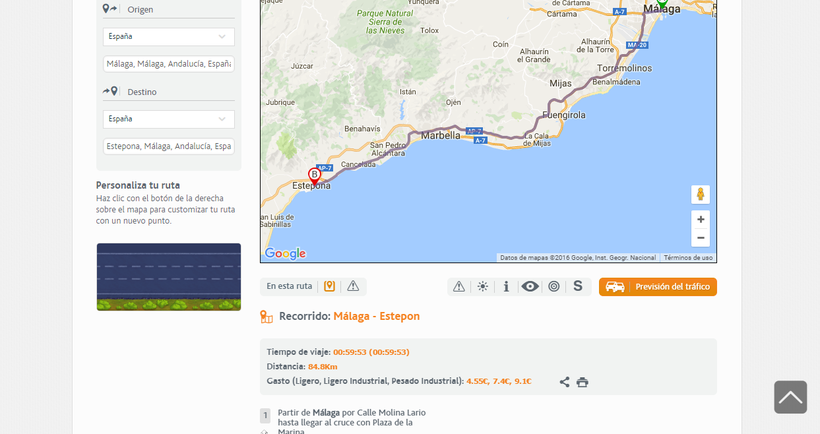Toggle the radar target layer icon
Image resolution: width=820 pixels, height=434 pixels.
[x=554, y=287]
